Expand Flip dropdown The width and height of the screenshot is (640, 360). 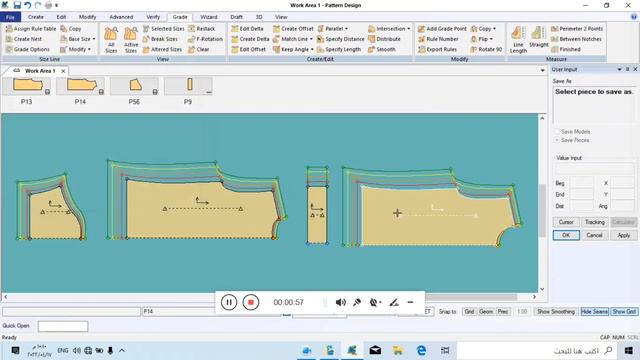pyautogui.click(x=491, y=39)
